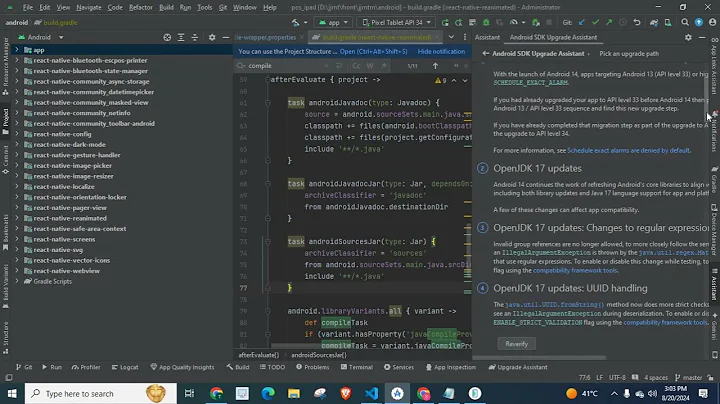Click Apply Changes and Restart Activity icon

click(x=458, y=22)
